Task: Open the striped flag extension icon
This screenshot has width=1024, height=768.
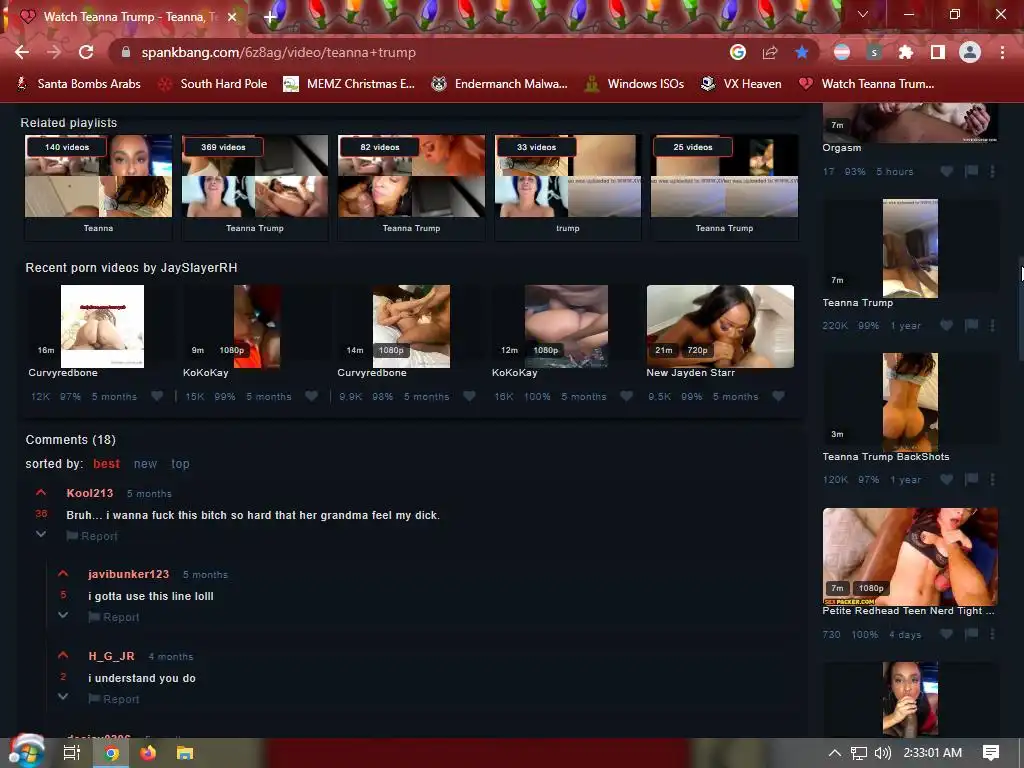Action: click(x=842, y=52)
